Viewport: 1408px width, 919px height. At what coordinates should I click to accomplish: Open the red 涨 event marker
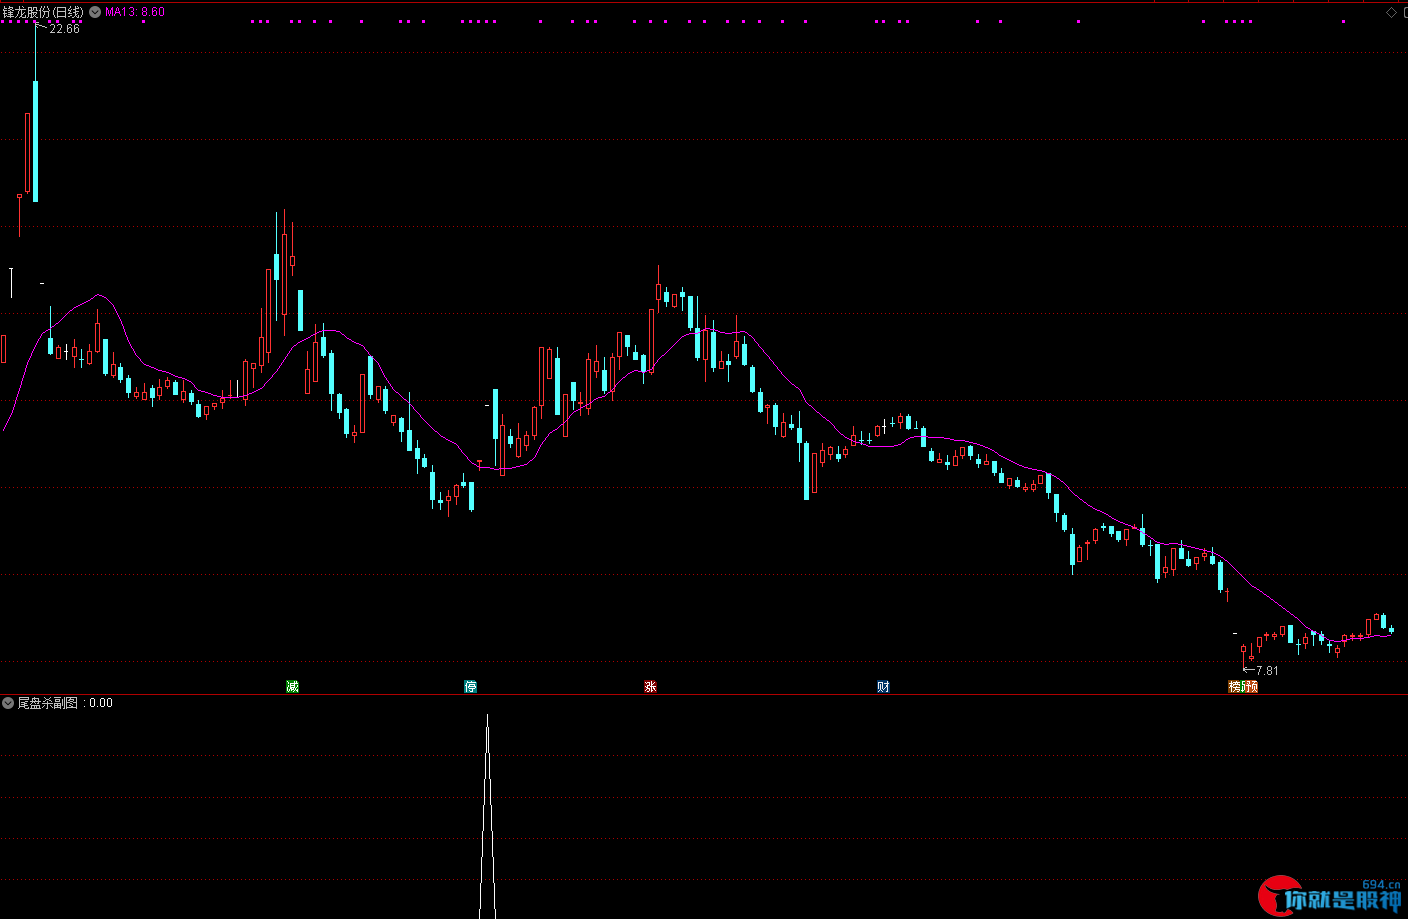[x=650, y=686]
